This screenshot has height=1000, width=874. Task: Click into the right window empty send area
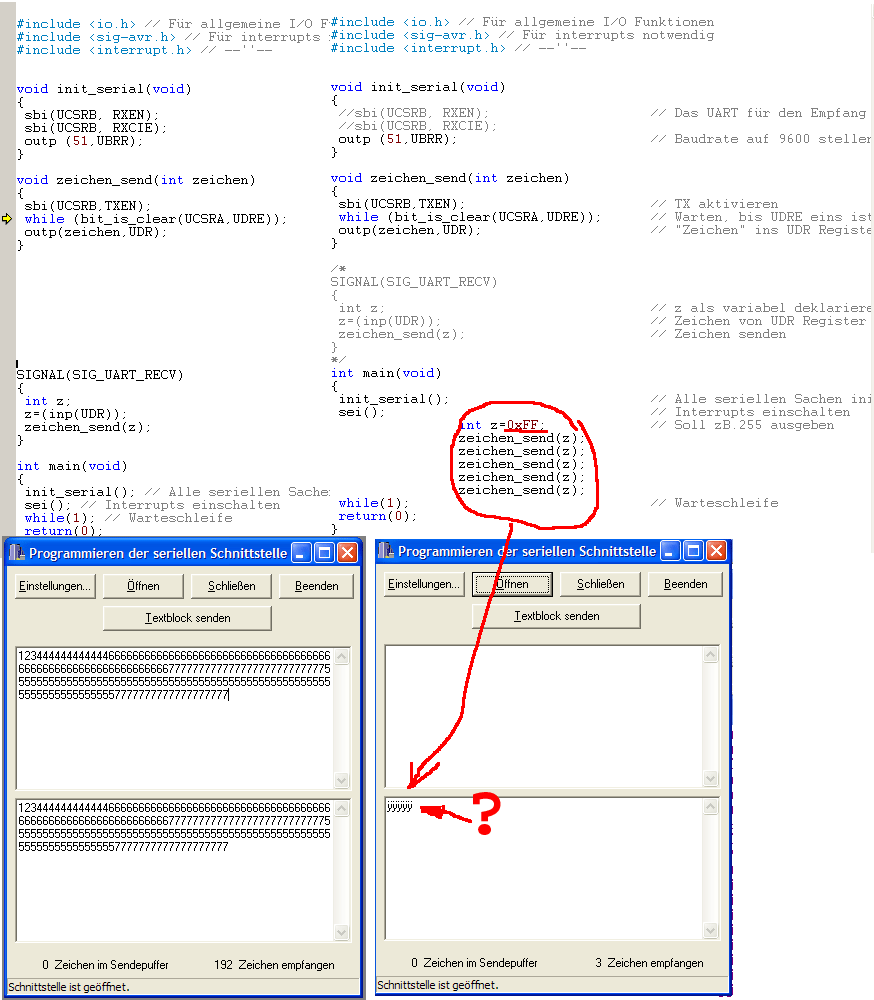coord(544,716)
